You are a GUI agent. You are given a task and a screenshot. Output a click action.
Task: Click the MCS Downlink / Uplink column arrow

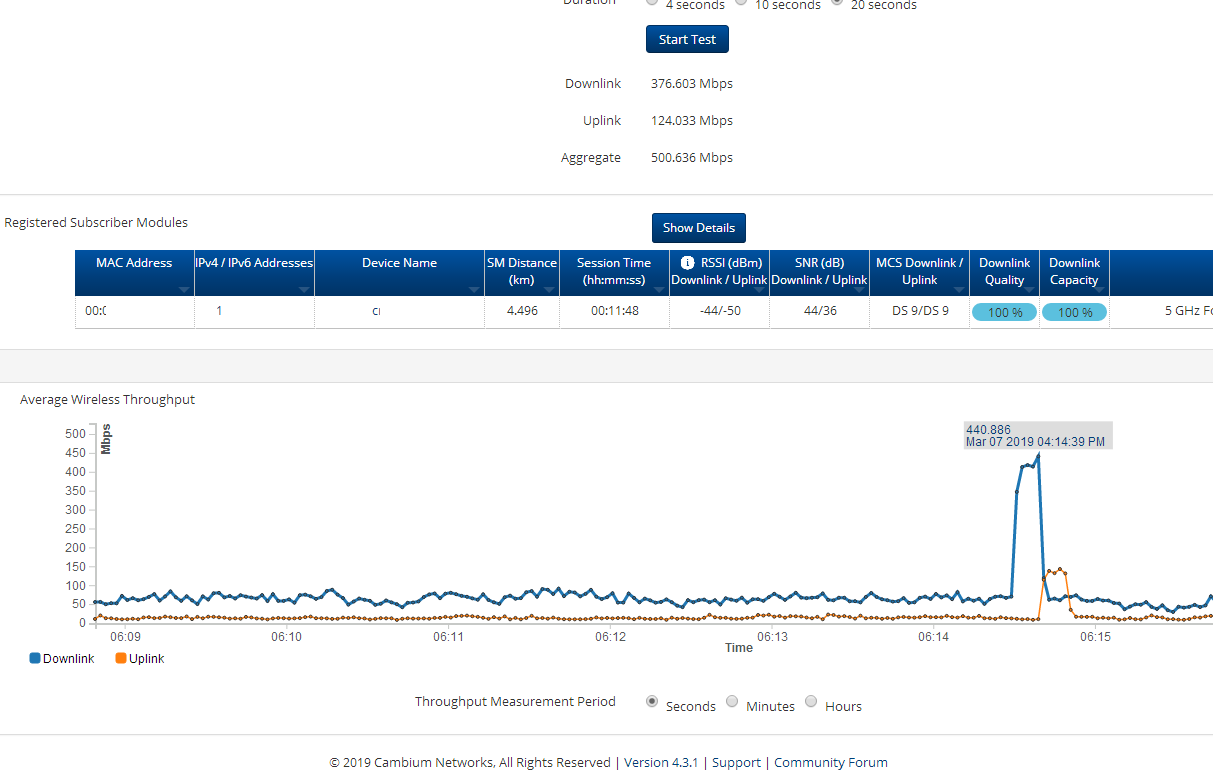958,289
